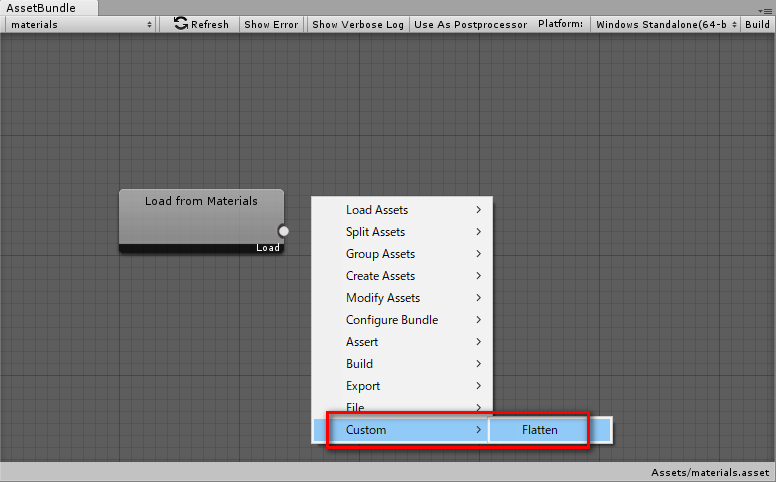The image size is (776, 482).
Task: Open the Assert submenu
Action: [x=402, y=342]
